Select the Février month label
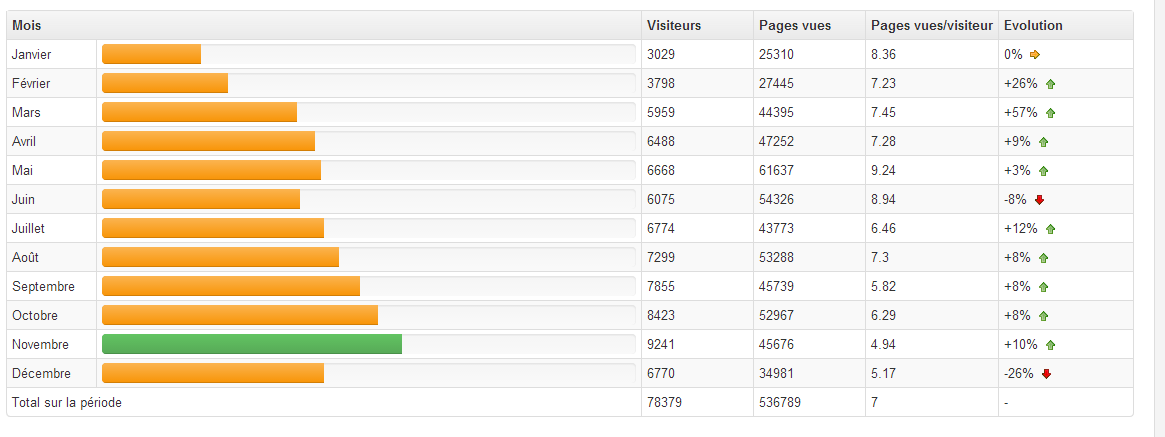 [x=31, y=83]
